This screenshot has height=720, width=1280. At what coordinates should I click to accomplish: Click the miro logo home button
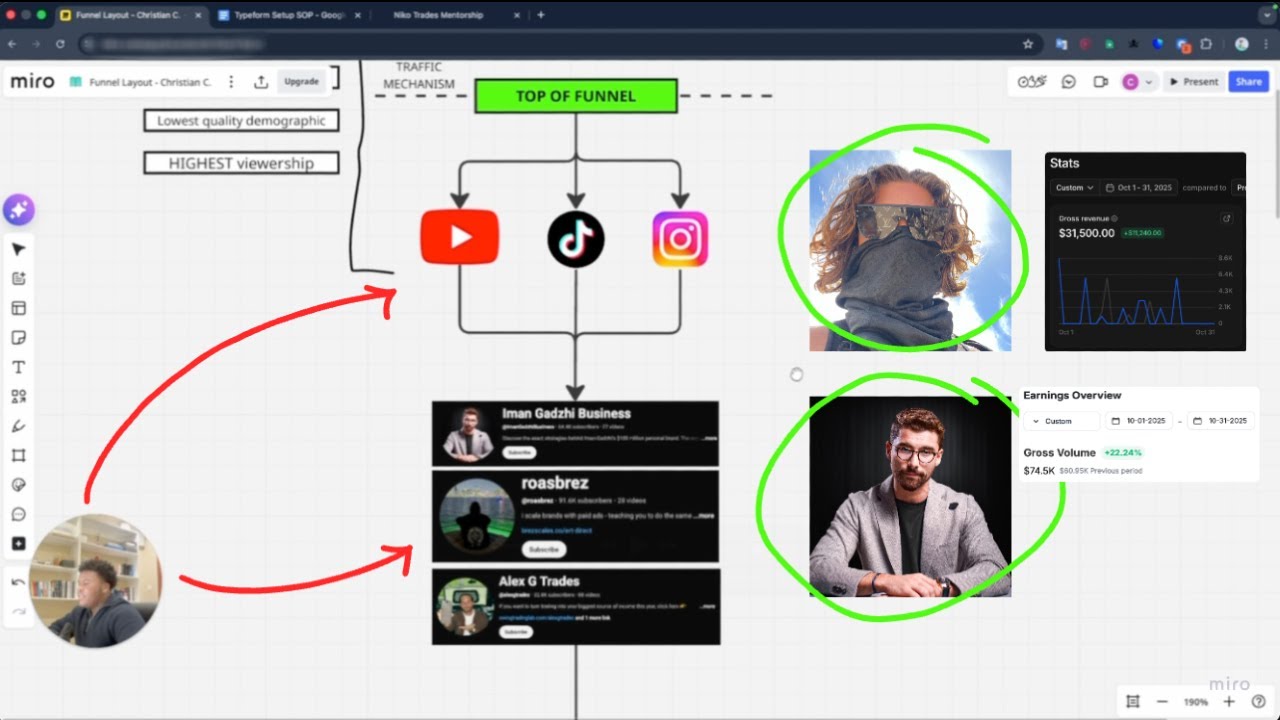(x=33, y=82)
